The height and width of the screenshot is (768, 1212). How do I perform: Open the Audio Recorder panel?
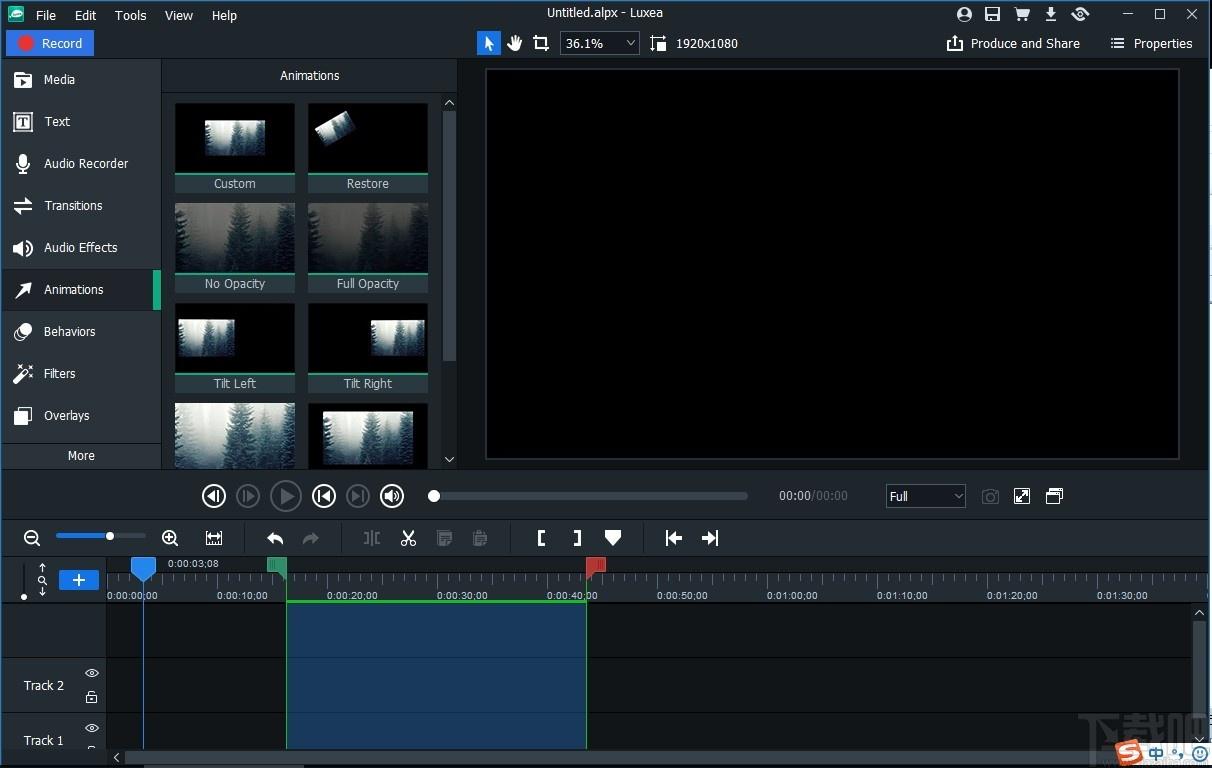(x=81, y=164)
